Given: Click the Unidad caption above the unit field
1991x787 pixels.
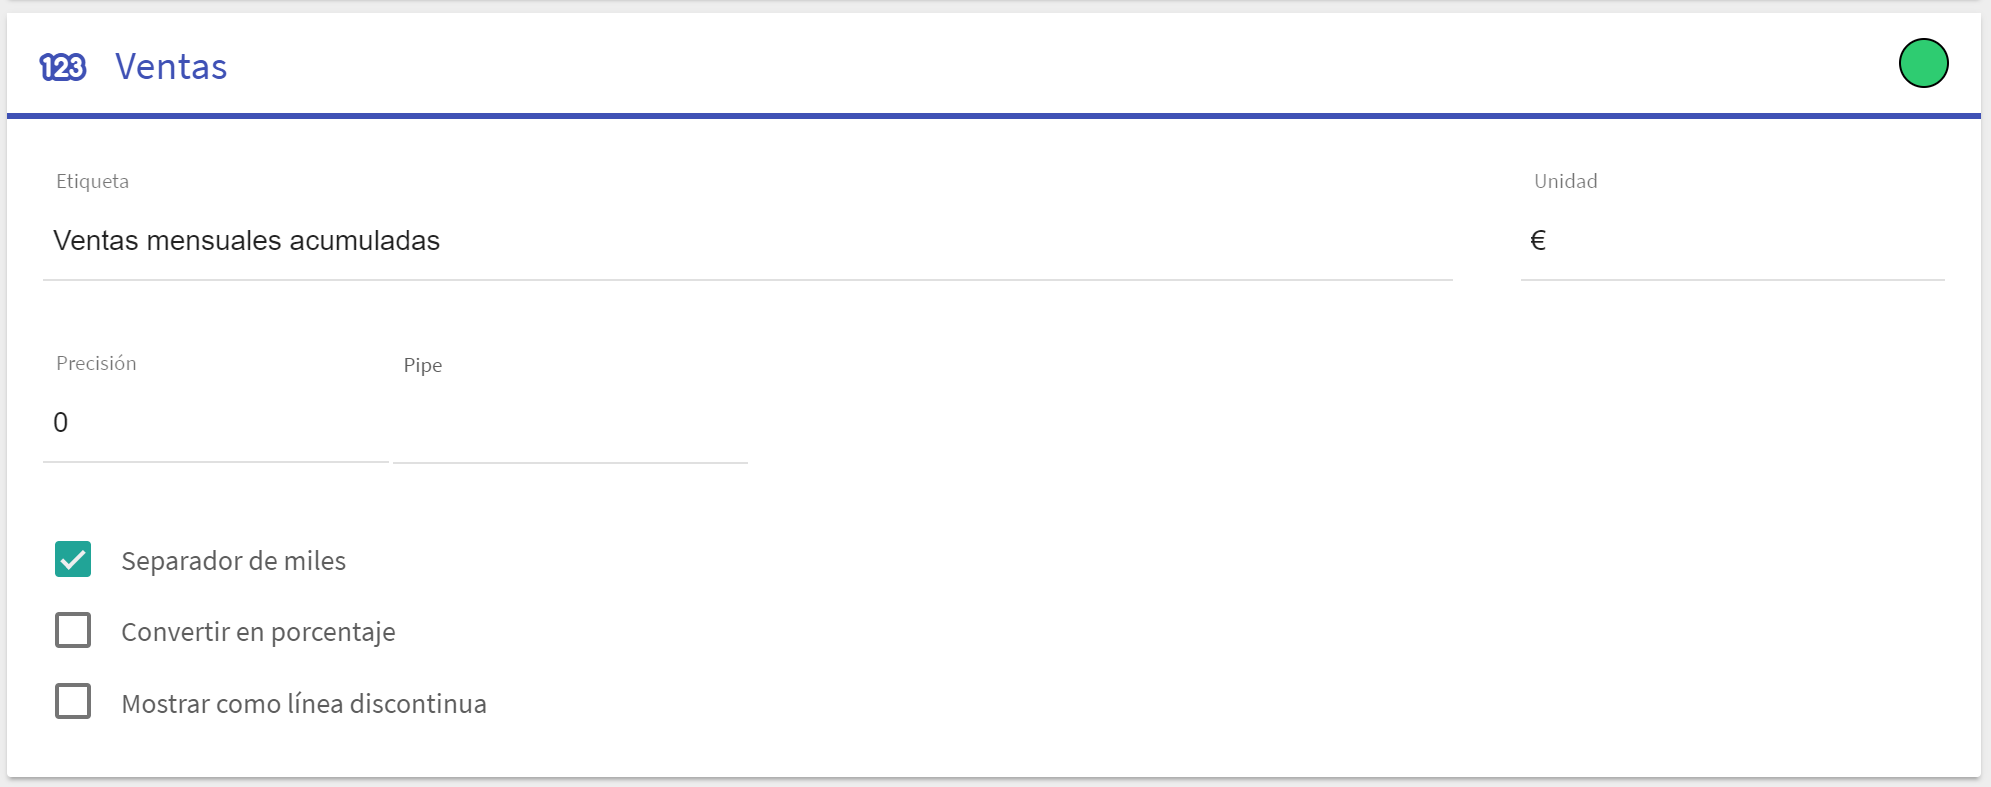Looking at the screenshot, I should 1565,181.
